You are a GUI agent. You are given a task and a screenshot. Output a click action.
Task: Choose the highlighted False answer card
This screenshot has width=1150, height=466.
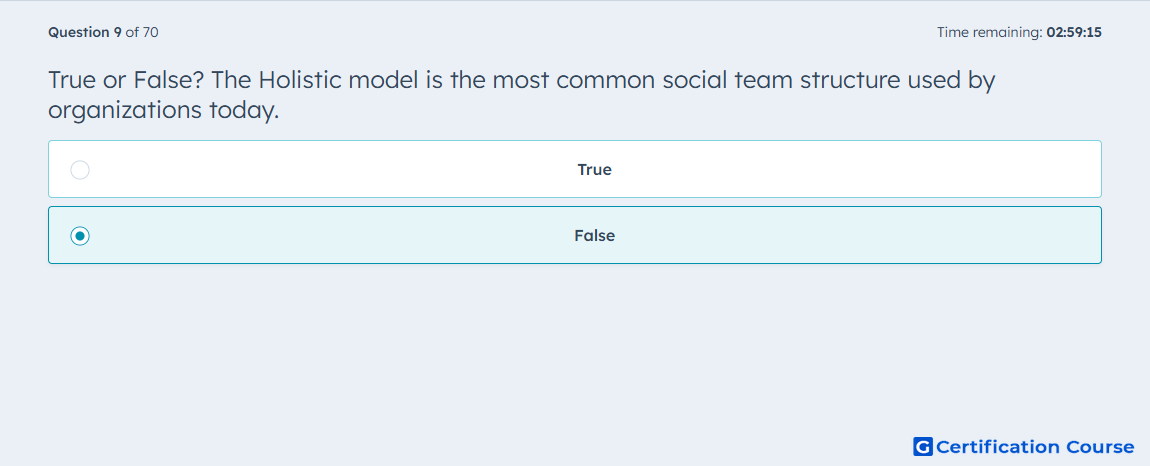[575, 235]
